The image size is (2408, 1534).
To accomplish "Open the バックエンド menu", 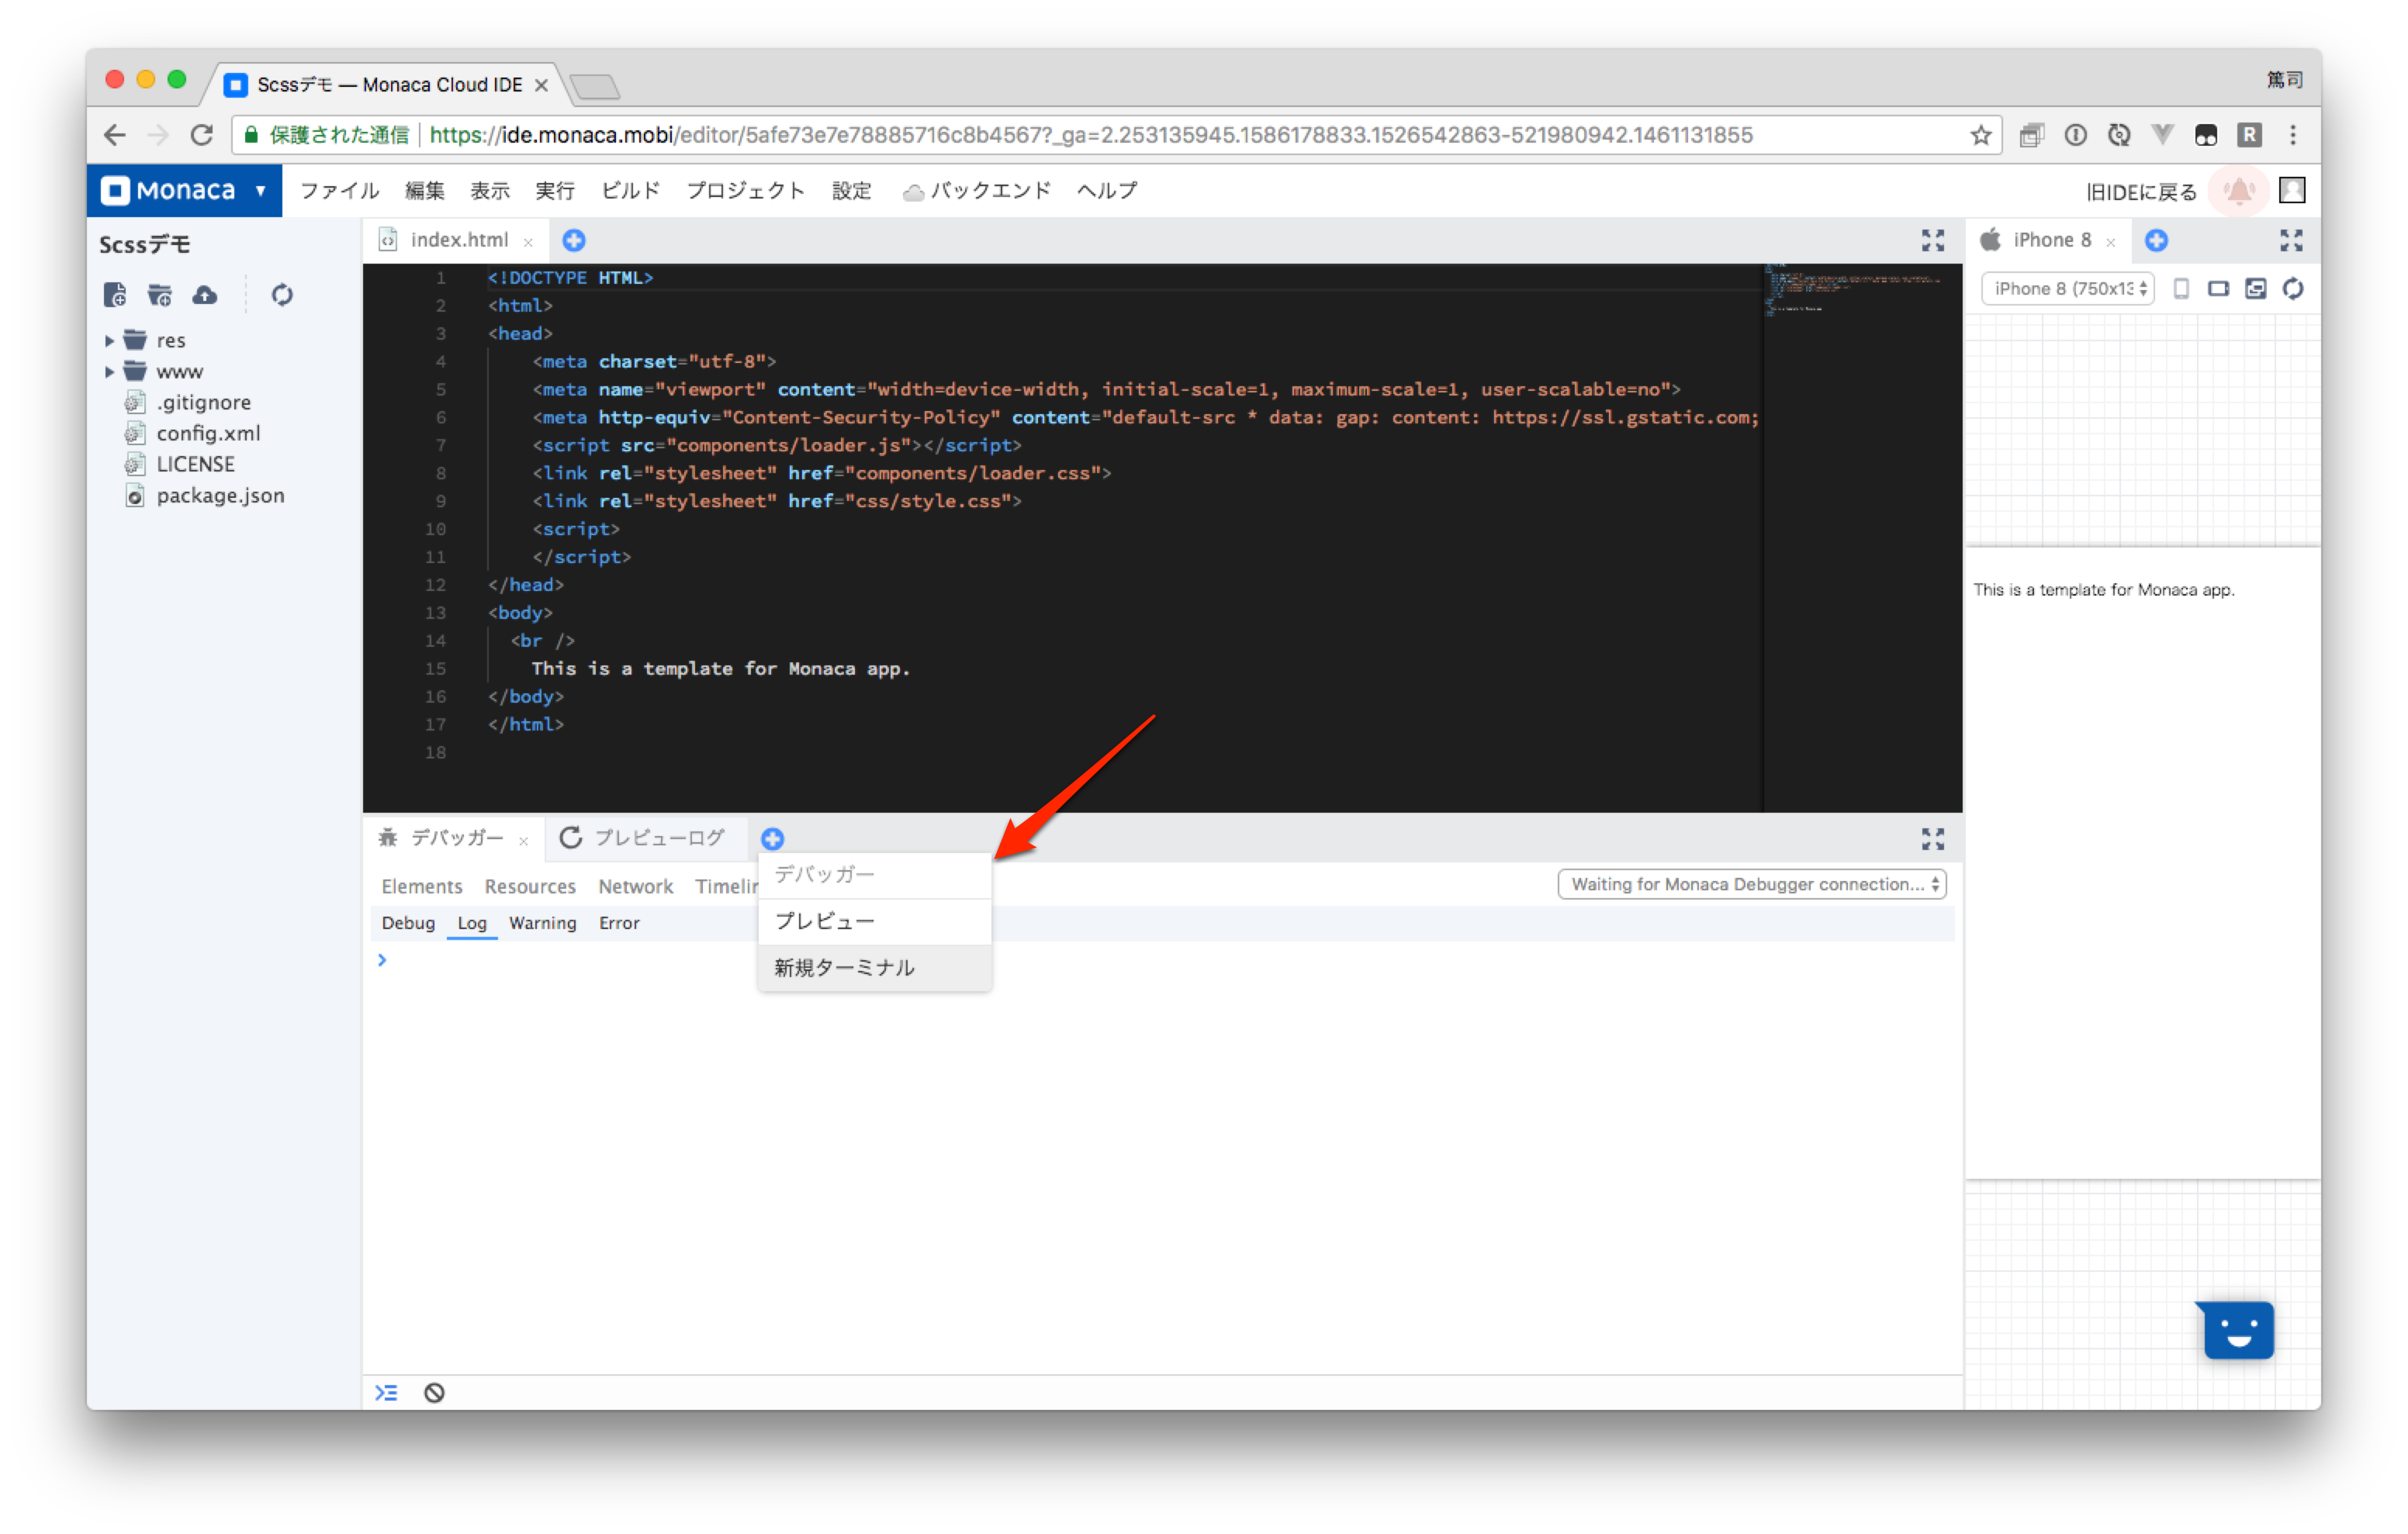I will click(977, 190).
